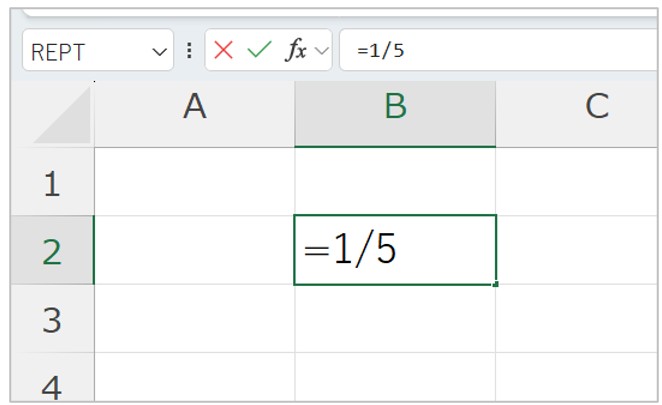Select column C header
The width and height of the screenshot is (662, 405).
[x=577, y=114]
